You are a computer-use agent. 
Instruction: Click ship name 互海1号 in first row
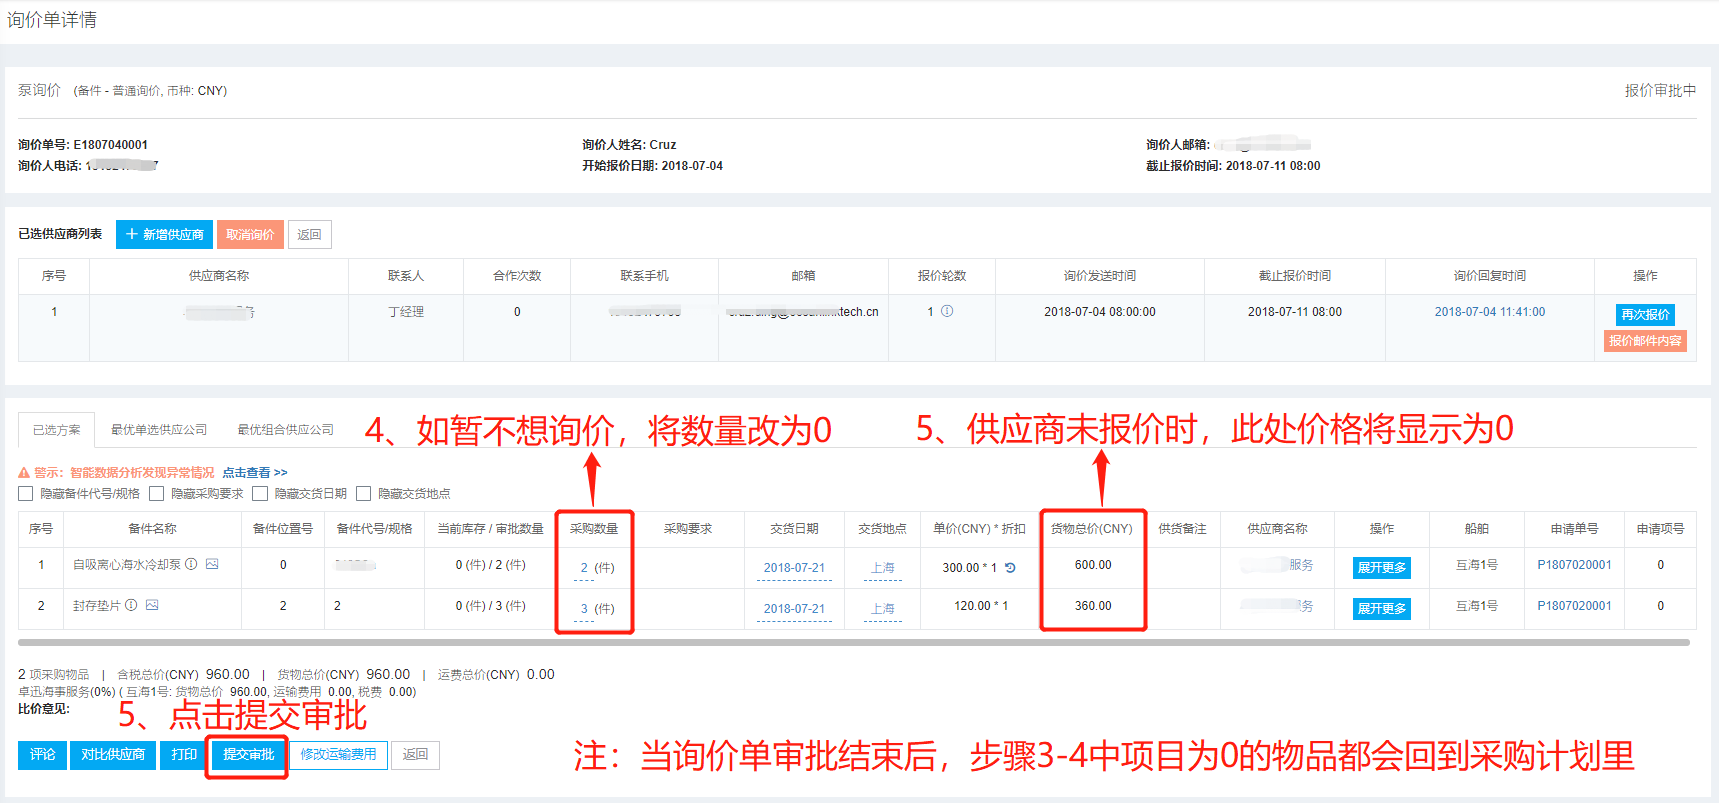[1477, 565]
